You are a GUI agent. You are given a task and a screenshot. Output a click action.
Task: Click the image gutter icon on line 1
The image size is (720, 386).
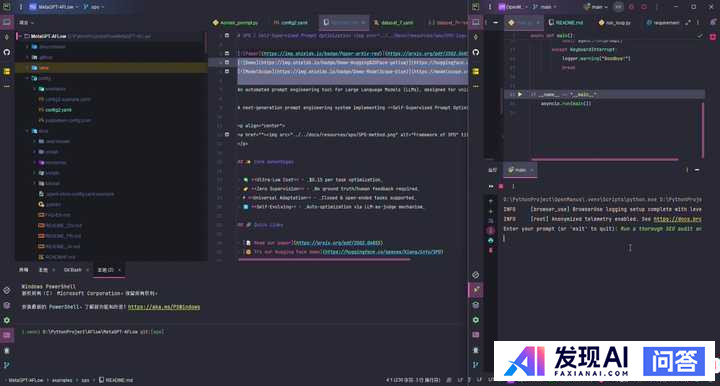pyautogui.click(x=226, y=35)
